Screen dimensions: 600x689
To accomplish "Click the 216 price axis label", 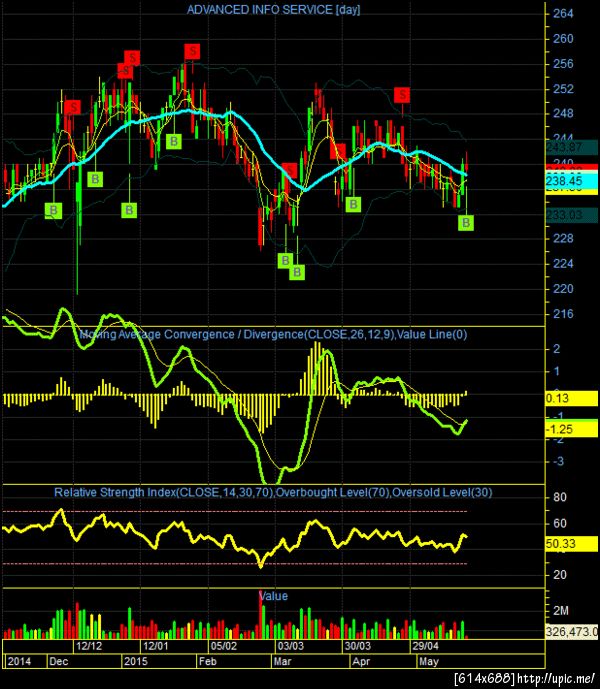I will 563,314.
